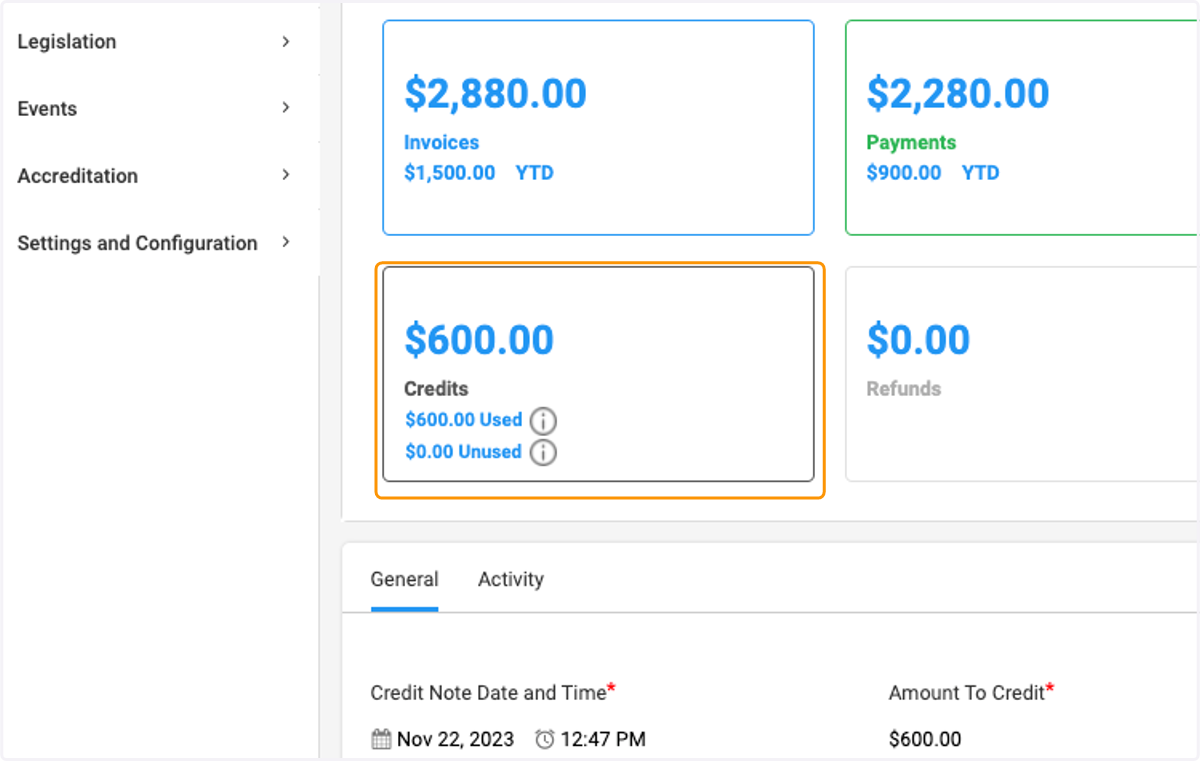Click the Payments link in the card
The width and height of the screenshot is (1200, 761).
[x=911, y=142]
